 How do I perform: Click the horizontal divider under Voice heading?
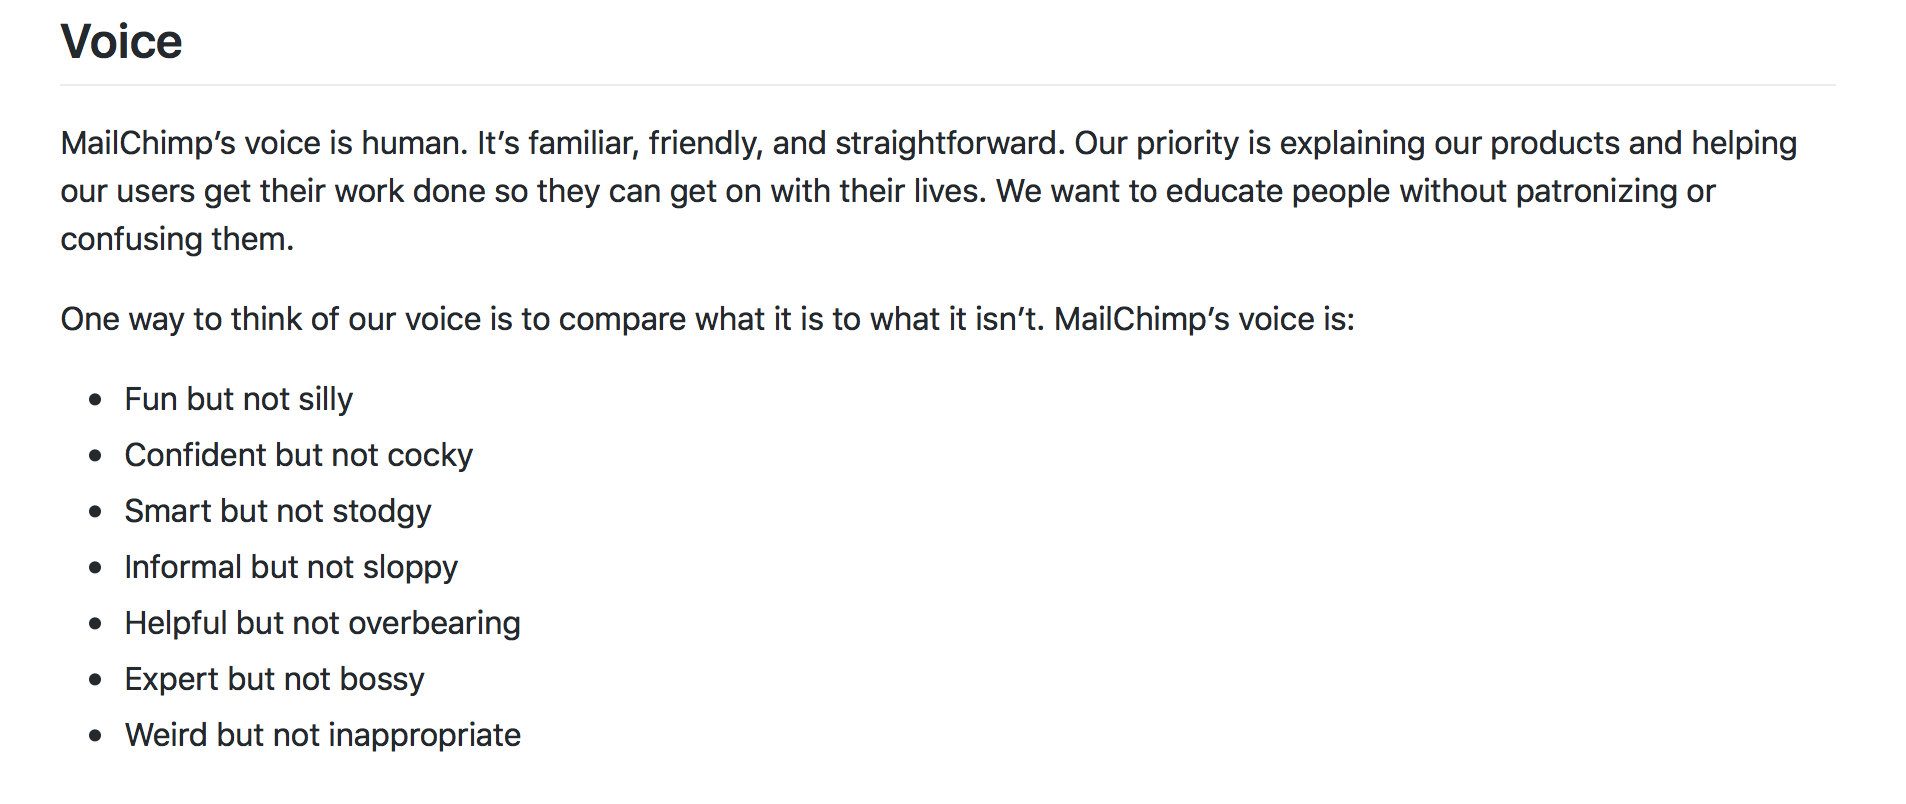coord(947,85)
